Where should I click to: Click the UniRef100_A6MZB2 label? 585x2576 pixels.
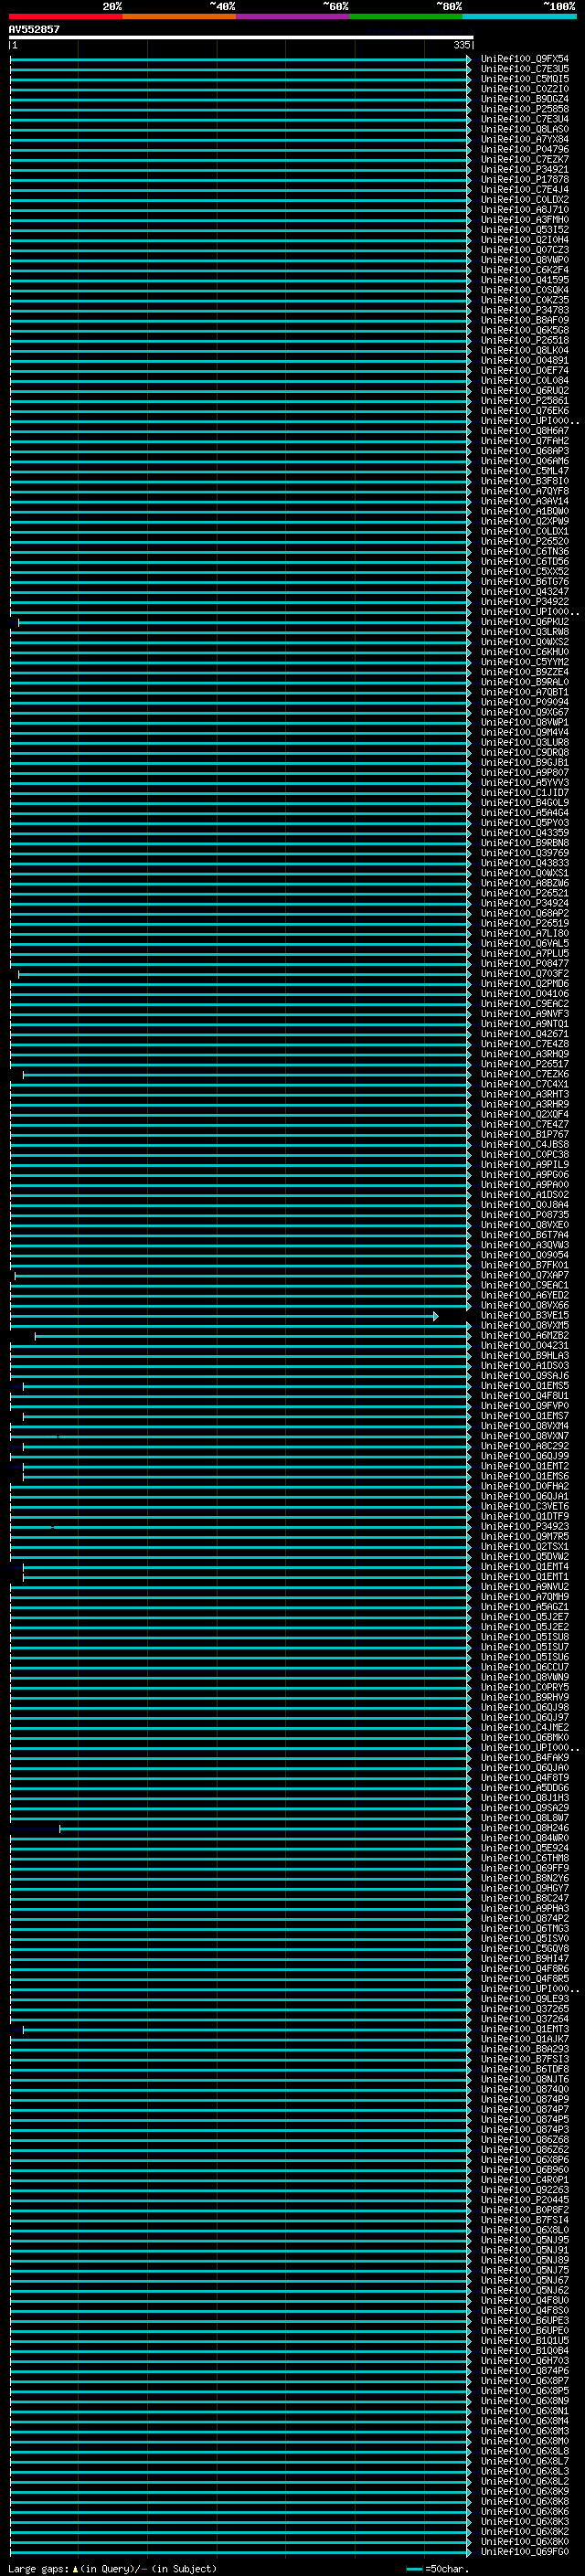coord(524,1336)
